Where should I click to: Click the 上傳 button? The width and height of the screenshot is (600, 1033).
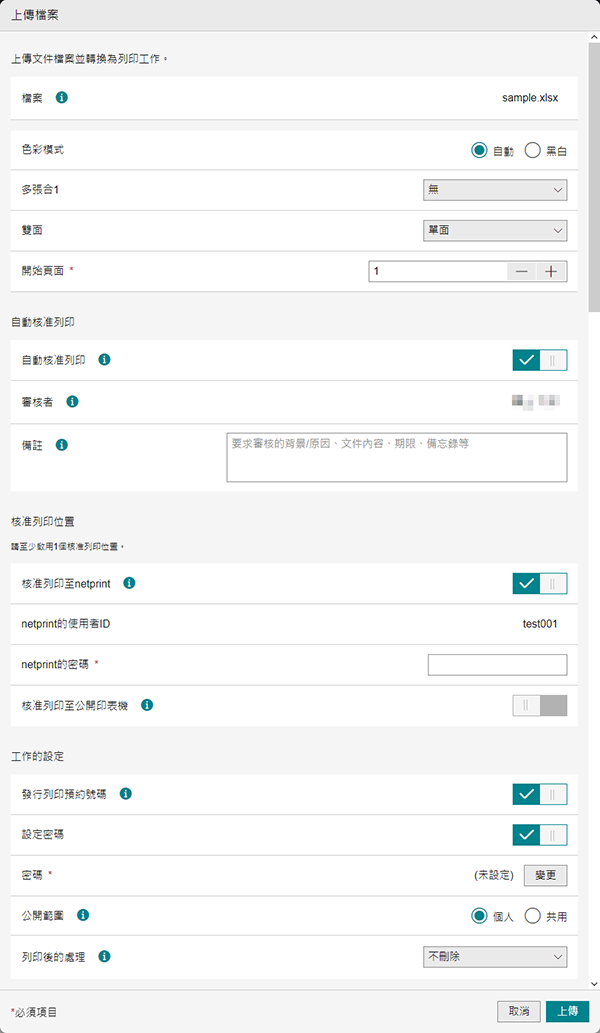pyautogui.click(x=567, y=1011)
